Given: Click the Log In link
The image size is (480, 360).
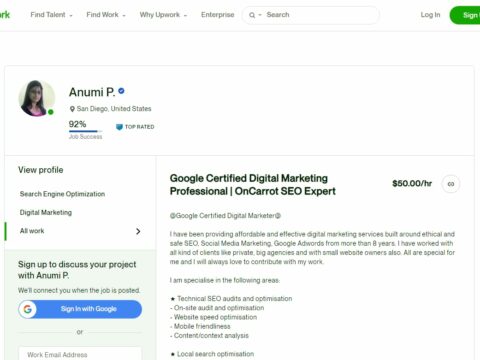Looking at the screenshot, I should coord(430,15).
